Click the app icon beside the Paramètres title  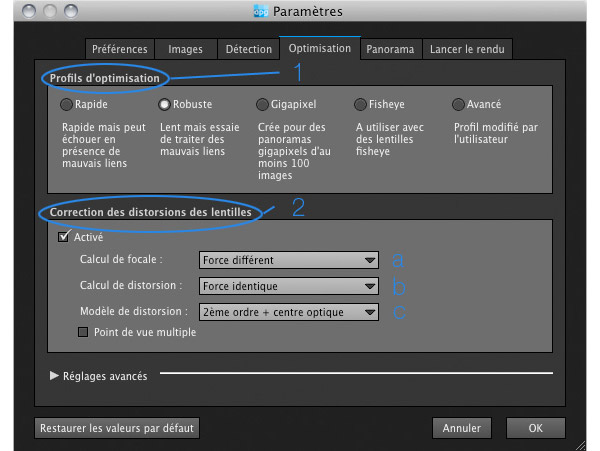(261, 11)
